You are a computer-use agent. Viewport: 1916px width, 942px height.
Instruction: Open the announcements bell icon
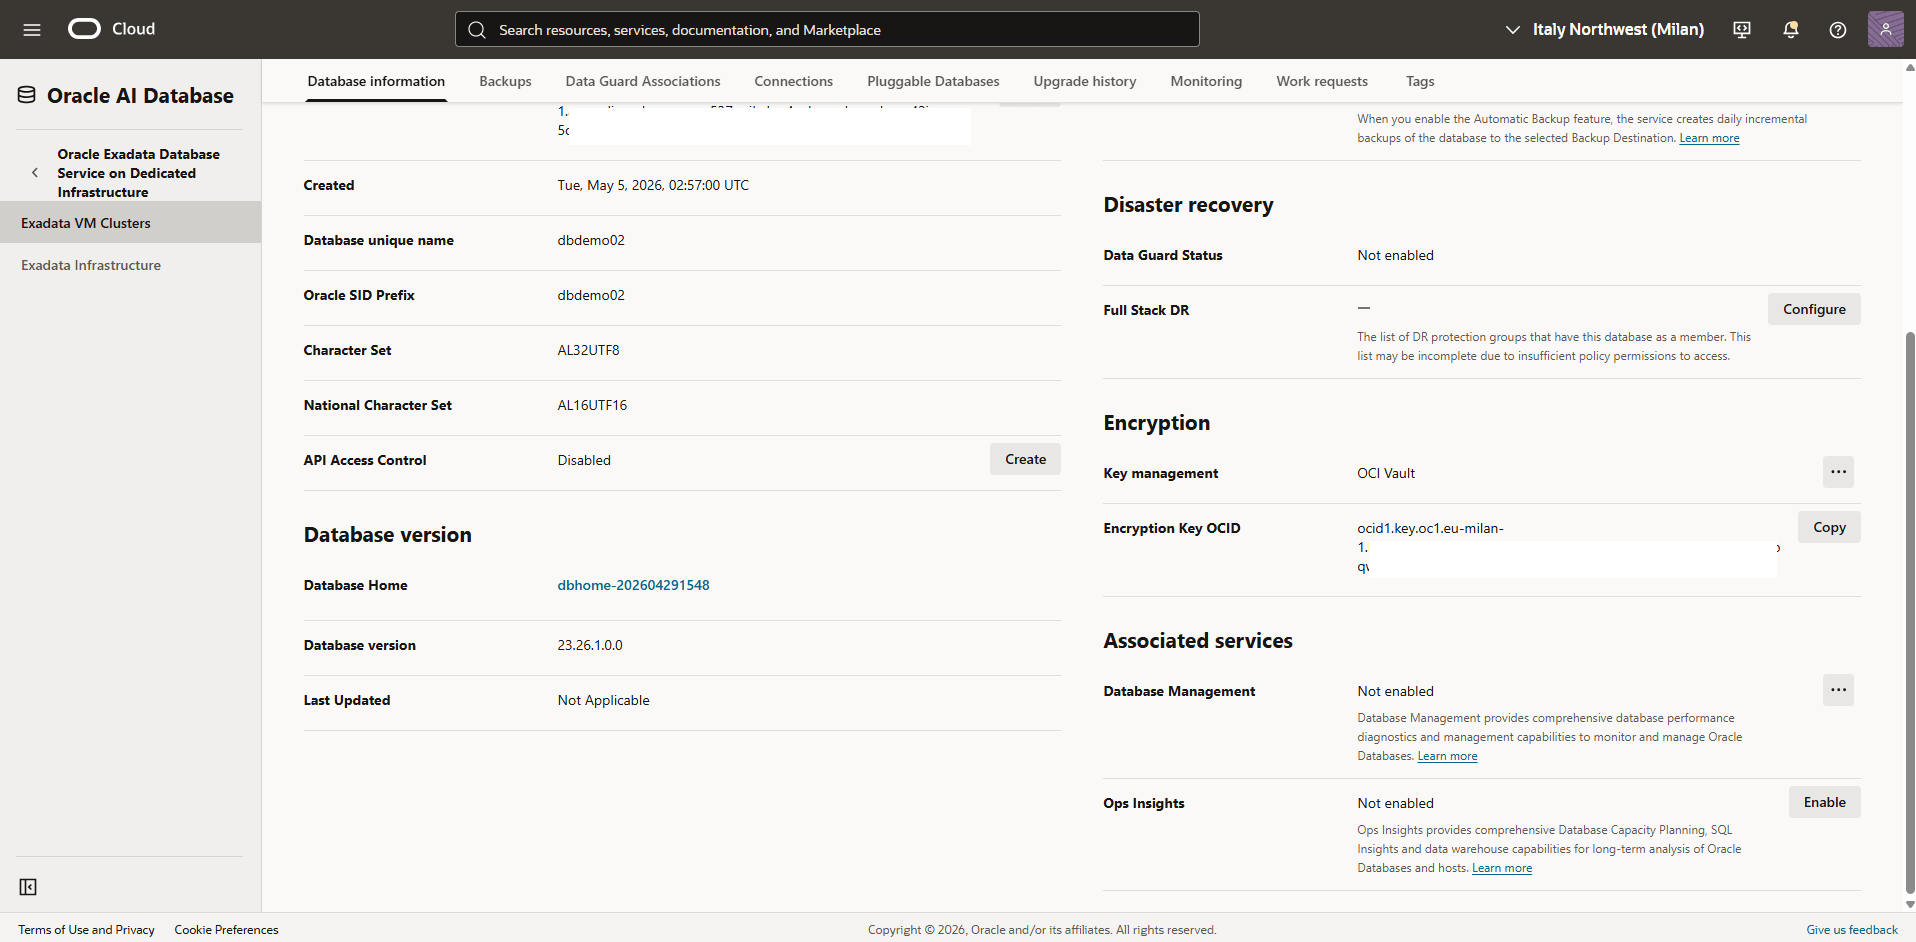[x=1791, y=30]
